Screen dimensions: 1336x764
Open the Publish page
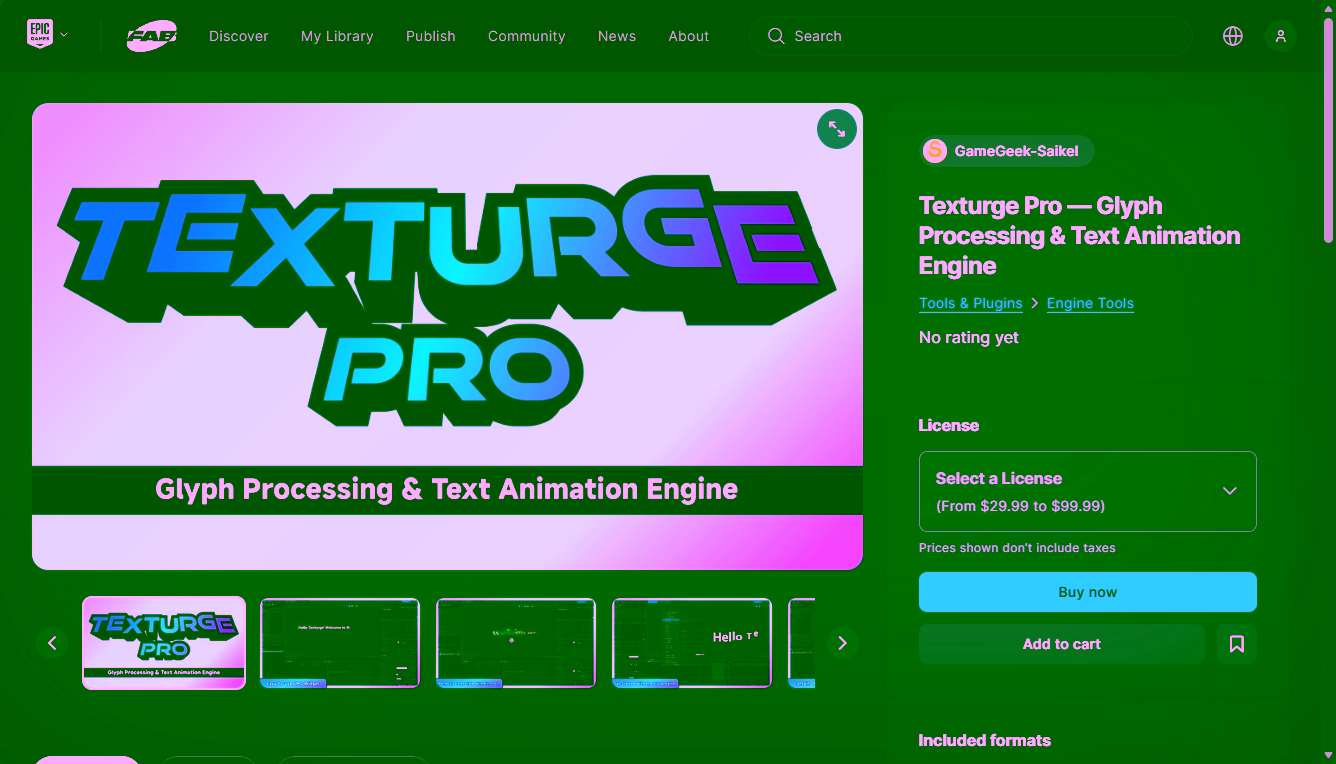431,36
